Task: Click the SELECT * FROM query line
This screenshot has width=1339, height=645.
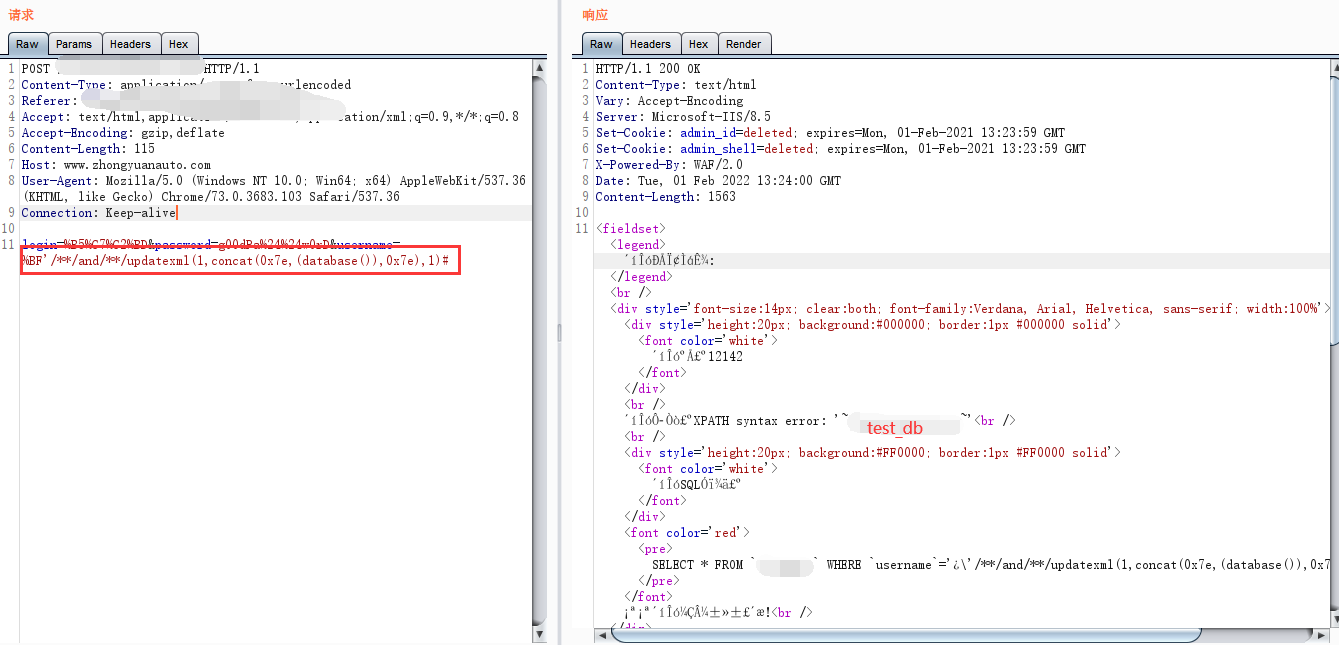Action: pos(990,565)
